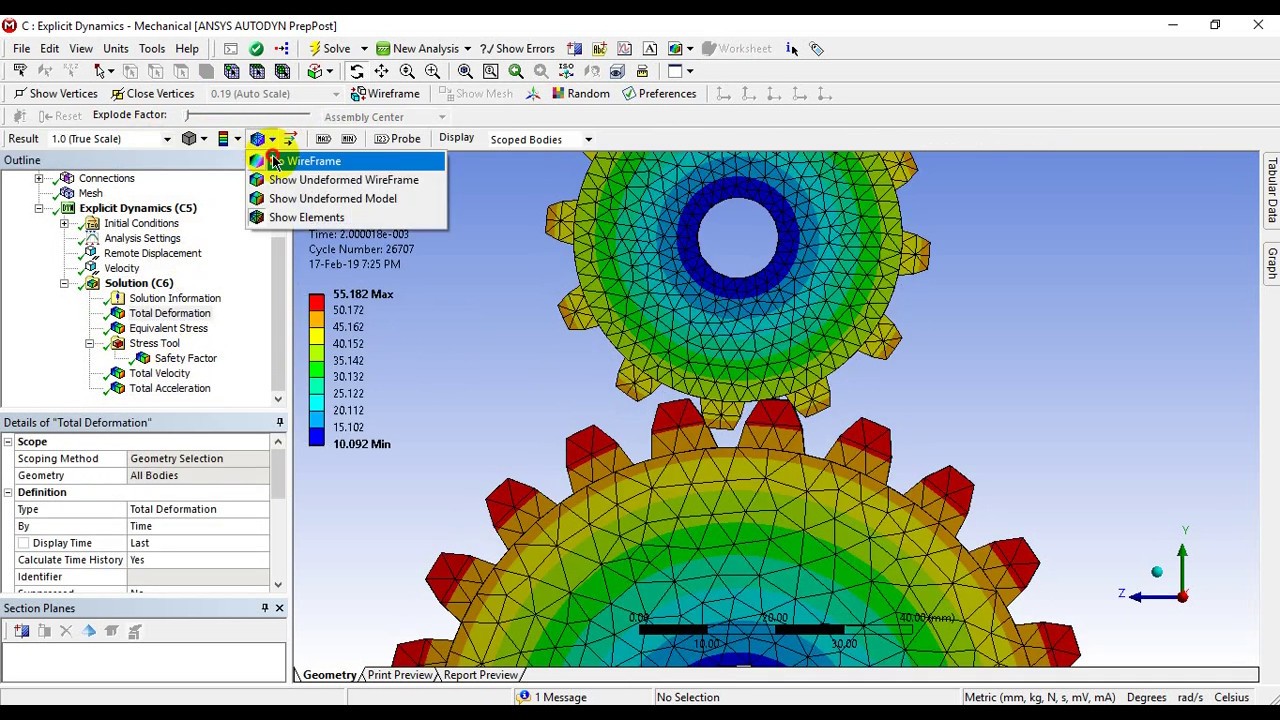This screenshot has height=720, width=1280.
Task: Click the green checkmark icon beside the Help menu
Action: click(256, 48)
